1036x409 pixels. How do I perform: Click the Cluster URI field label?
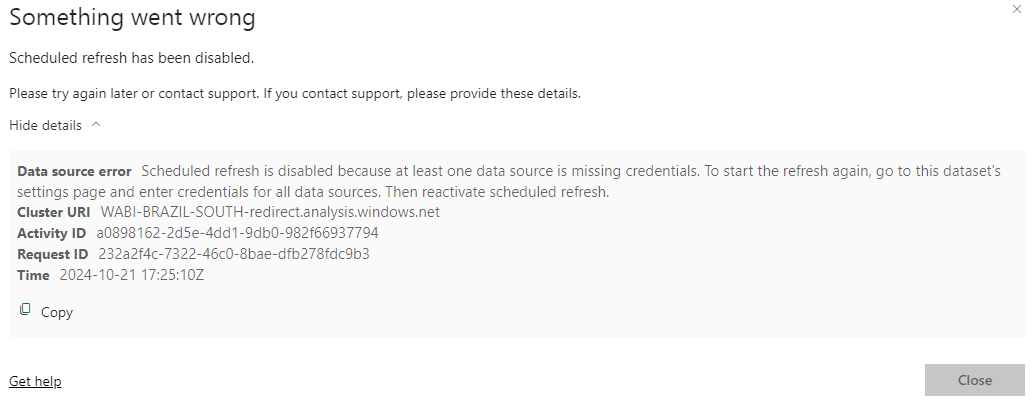(x=55, y=212)
